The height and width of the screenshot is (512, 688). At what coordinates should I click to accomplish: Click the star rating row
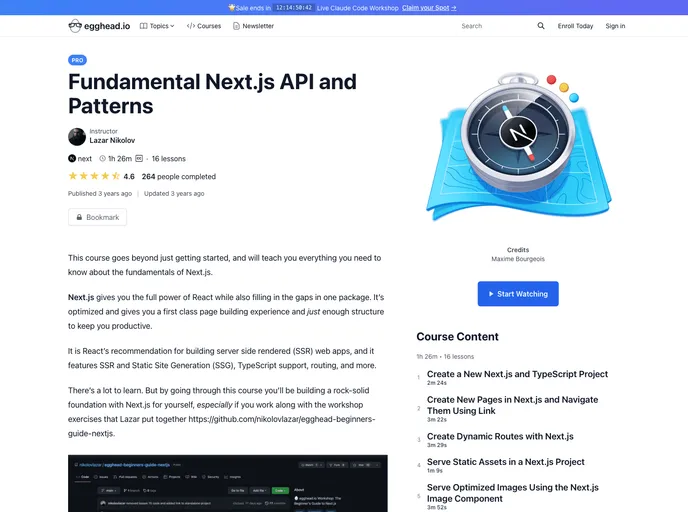click(x=94, y=176)
